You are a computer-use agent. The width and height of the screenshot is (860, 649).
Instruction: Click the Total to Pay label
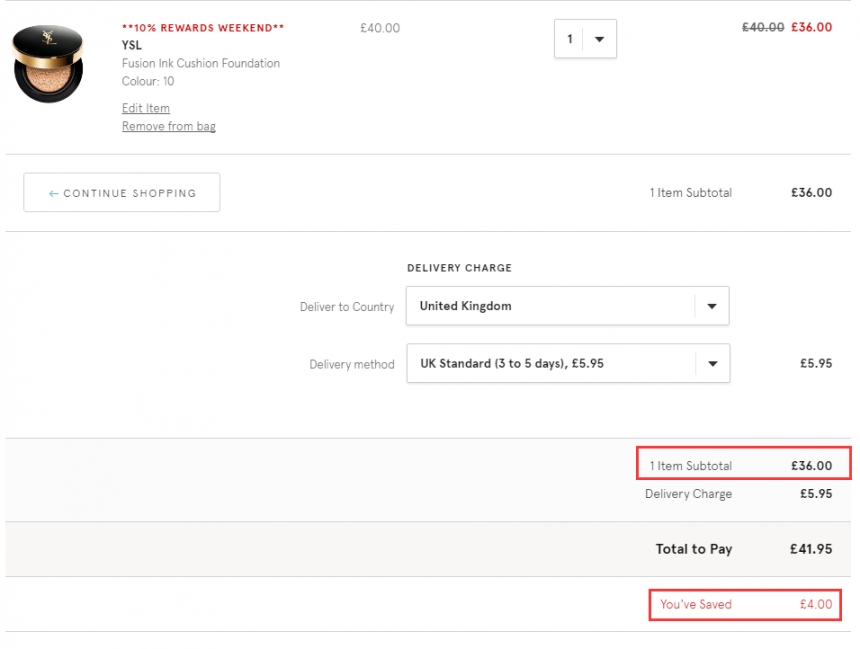(x=694, y=549)
